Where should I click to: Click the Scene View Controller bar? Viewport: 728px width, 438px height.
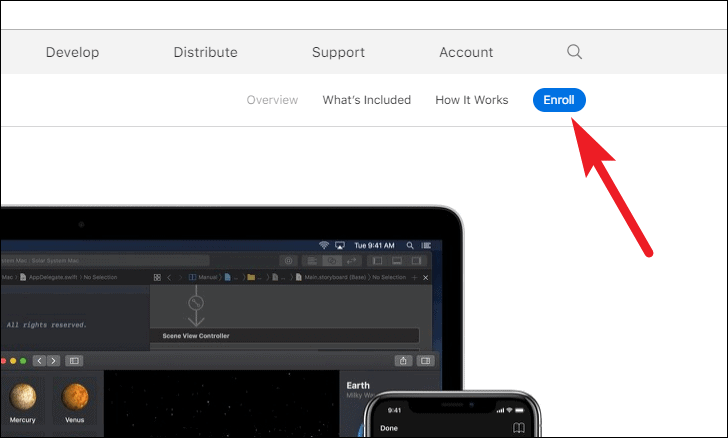284,336
